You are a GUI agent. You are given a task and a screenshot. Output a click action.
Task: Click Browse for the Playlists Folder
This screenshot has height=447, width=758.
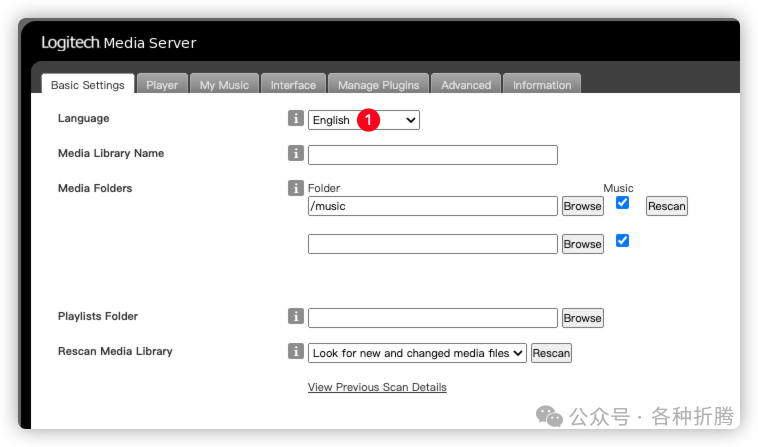click(x=583, y=318)
